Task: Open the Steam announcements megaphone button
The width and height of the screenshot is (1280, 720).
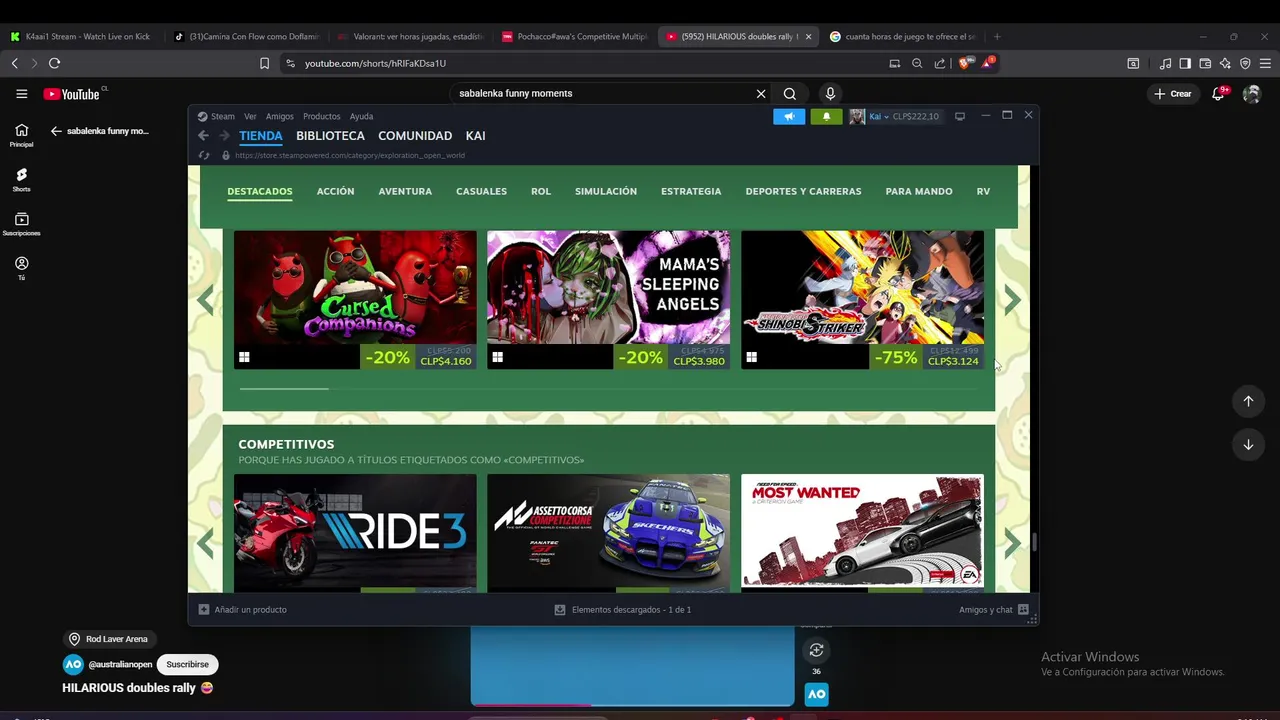Action: [789, 116]
